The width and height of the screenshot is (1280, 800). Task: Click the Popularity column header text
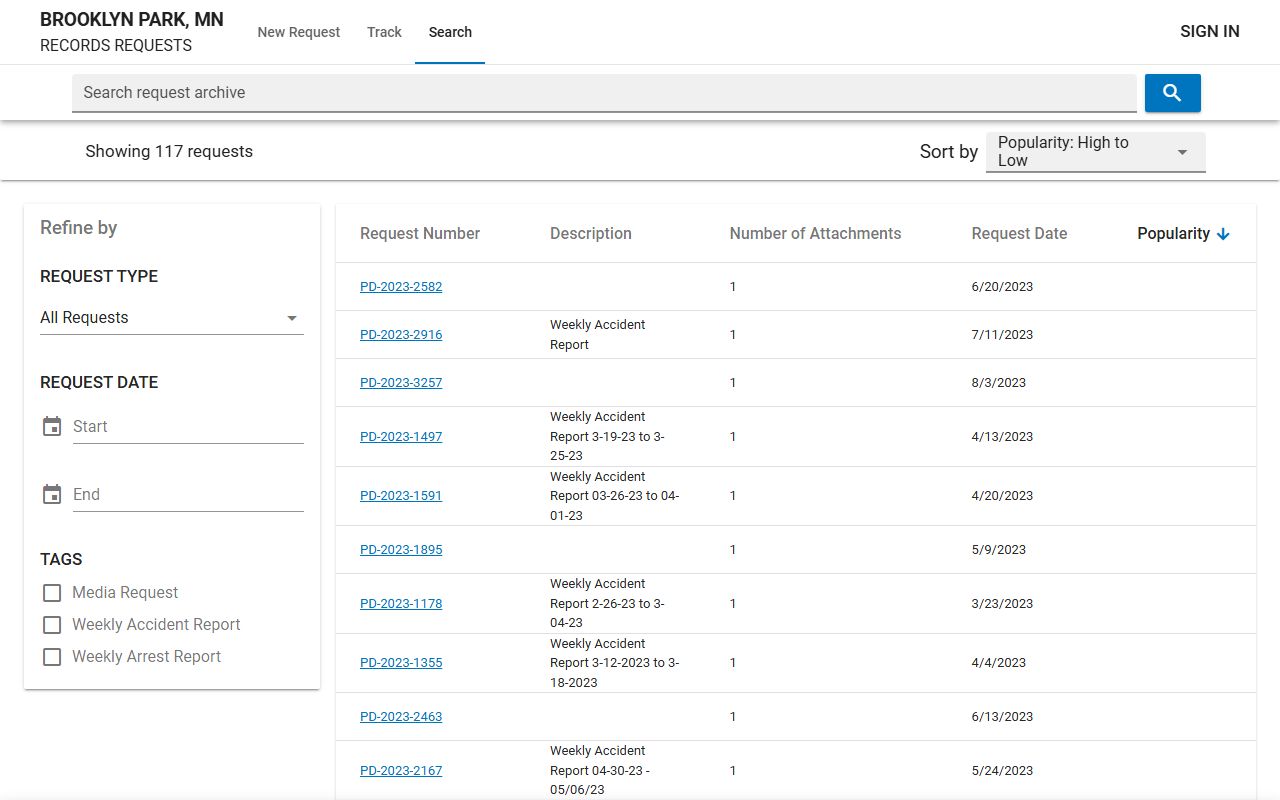pos(1174,234)
